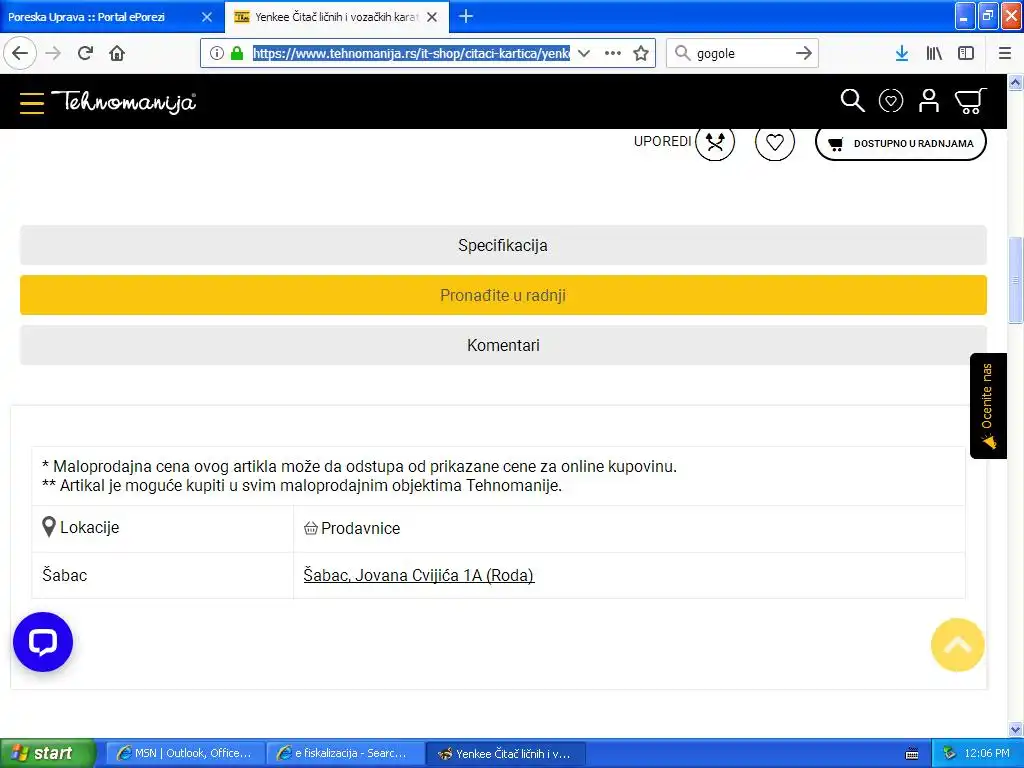Close the Poreska Uprava tab
This screenshot has width=1024, height=768.
207,17
